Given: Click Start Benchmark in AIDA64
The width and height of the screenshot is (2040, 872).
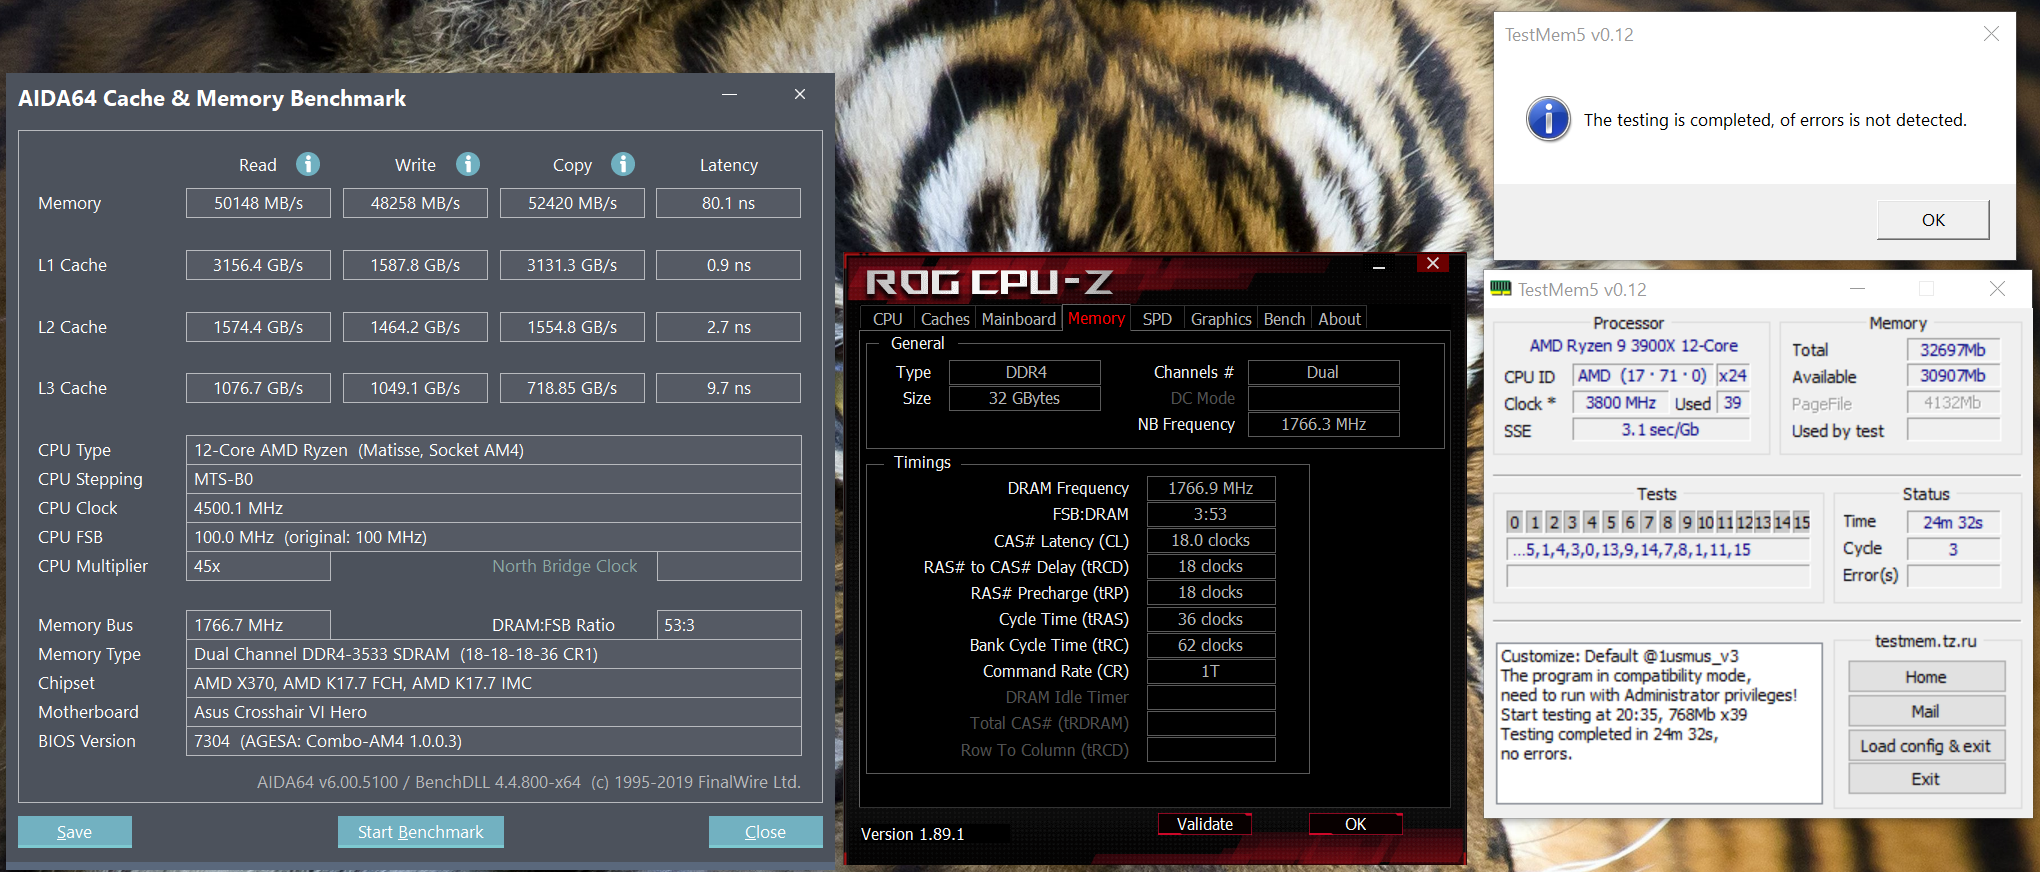Looking at the screenshot, I should tap(421, 832).
